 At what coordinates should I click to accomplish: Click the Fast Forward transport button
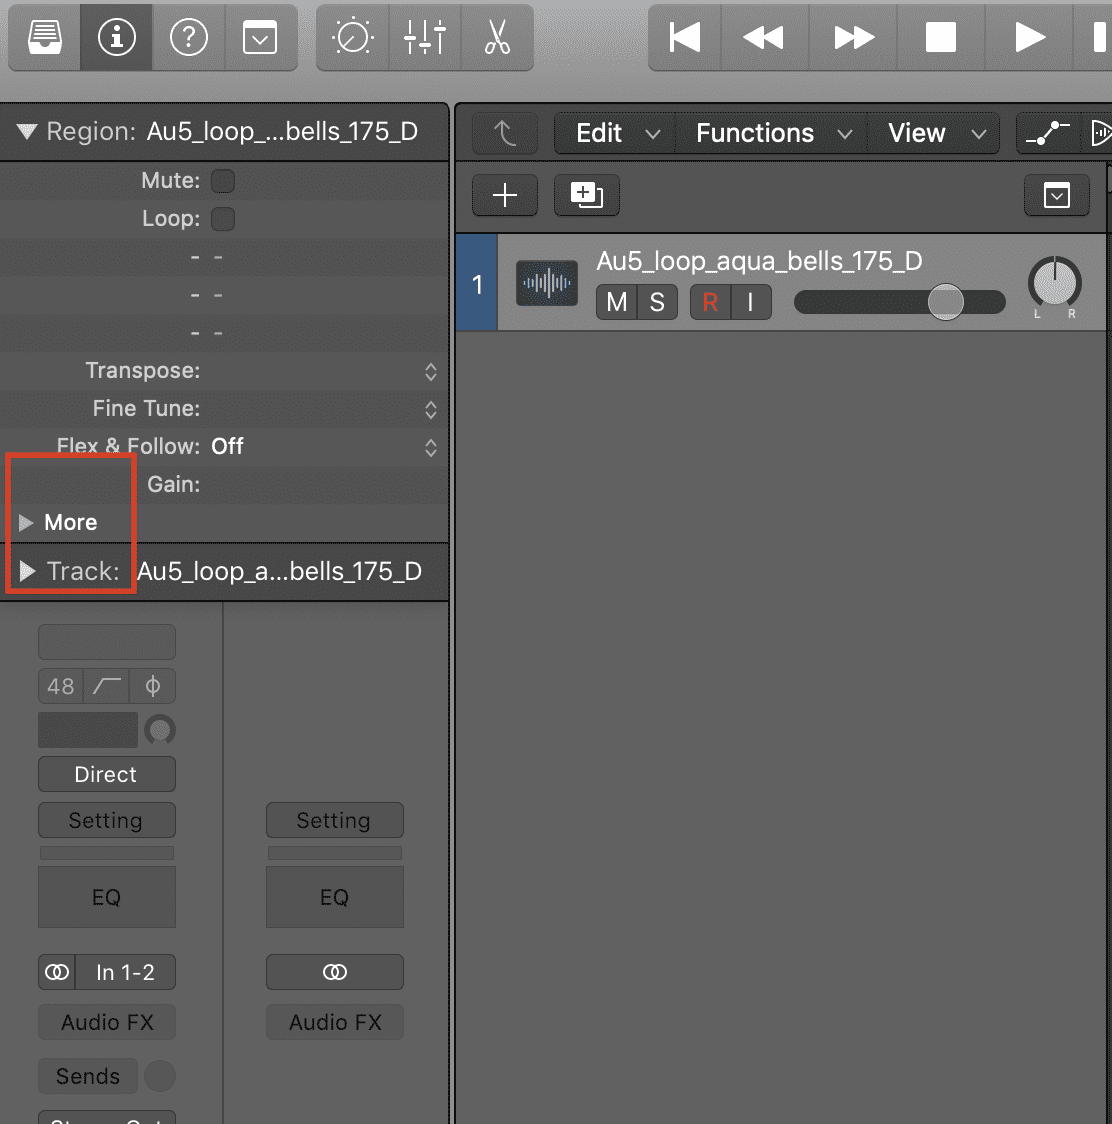(x=853, y=37)
